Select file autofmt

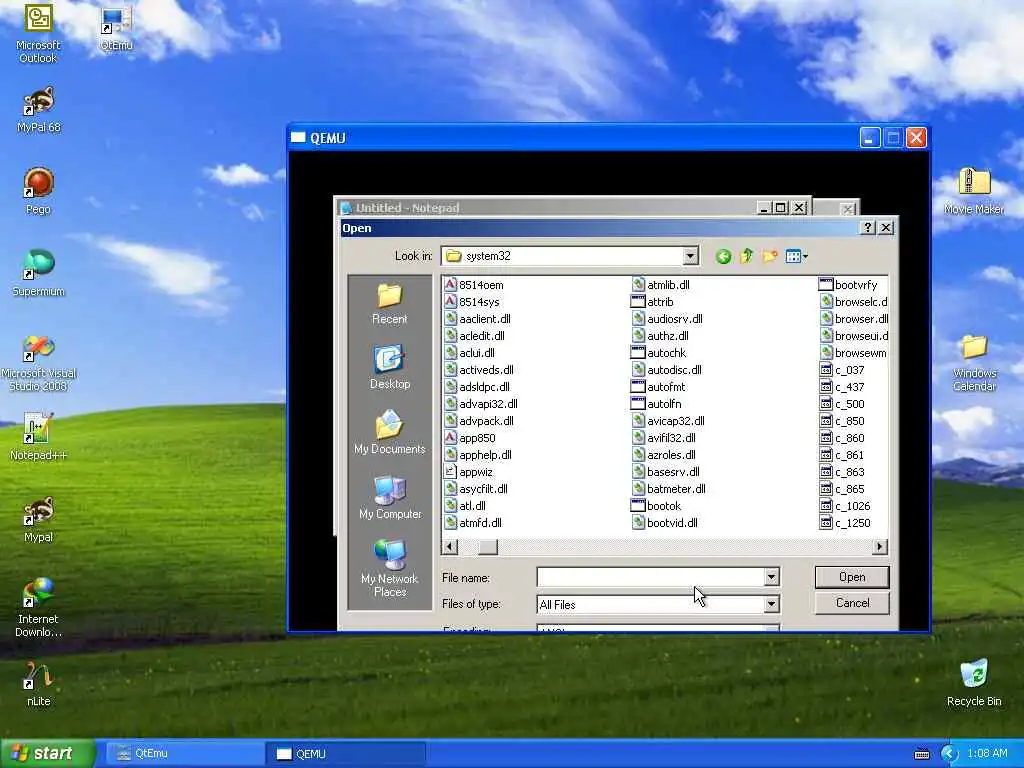point(658,387)
